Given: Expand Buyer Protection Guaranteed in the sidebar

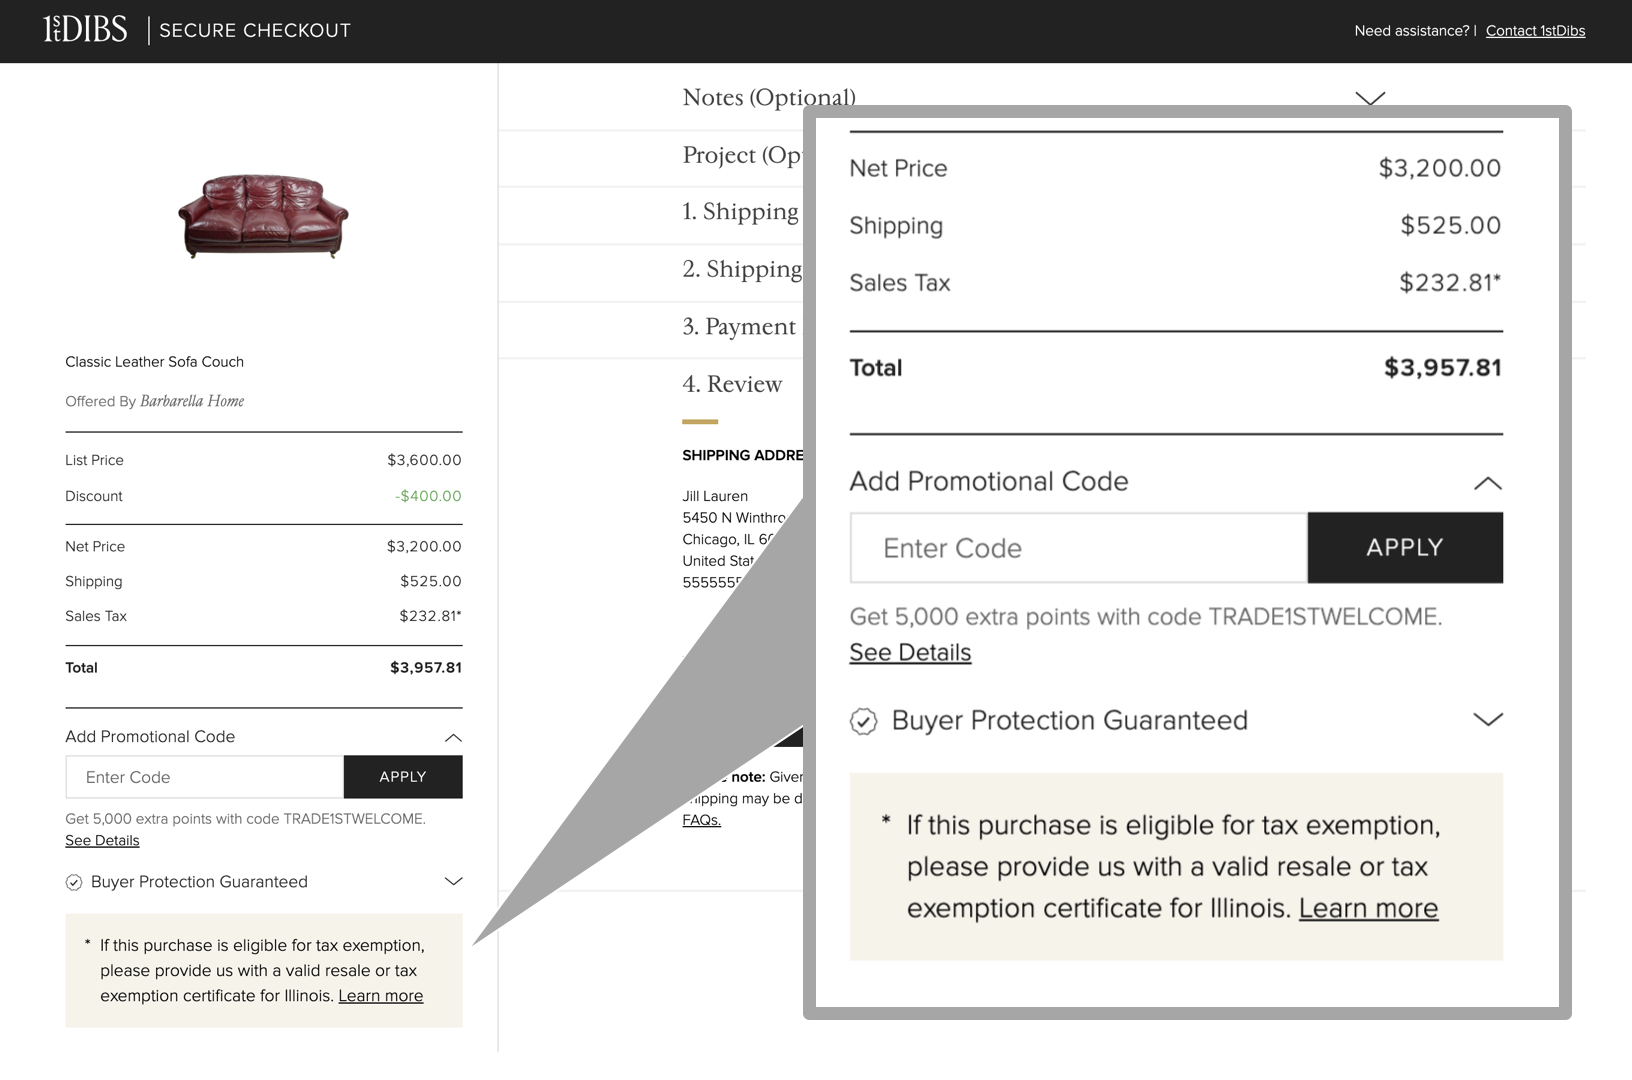Looking at the screenshot, I should [455, 882].
